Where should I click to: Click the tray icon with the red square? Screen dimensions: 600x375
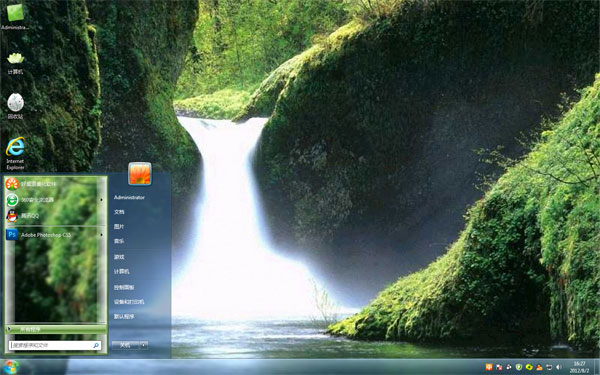(499, 367)
